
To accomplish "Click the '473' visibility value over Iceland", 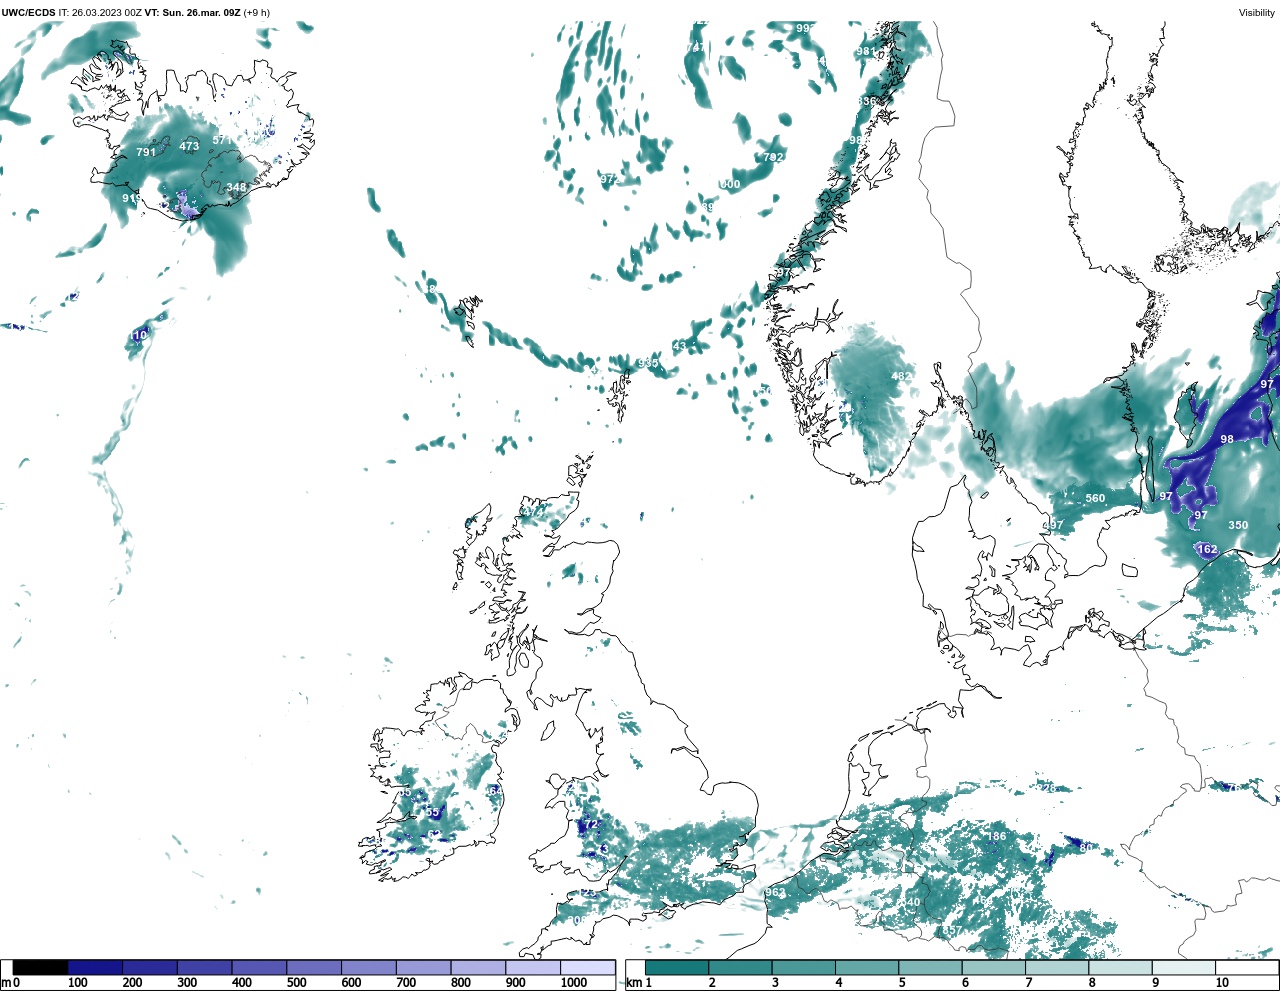I will tap(189, 146).
